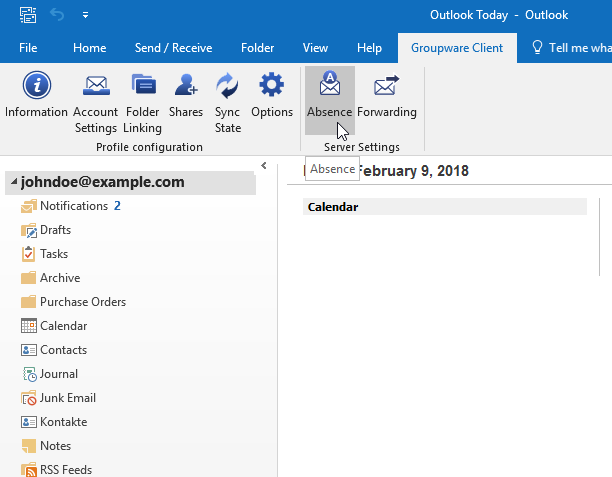Switch to the Folder tab
The image size is (612, 477).
pyautogui.click(x=257, y=48)
